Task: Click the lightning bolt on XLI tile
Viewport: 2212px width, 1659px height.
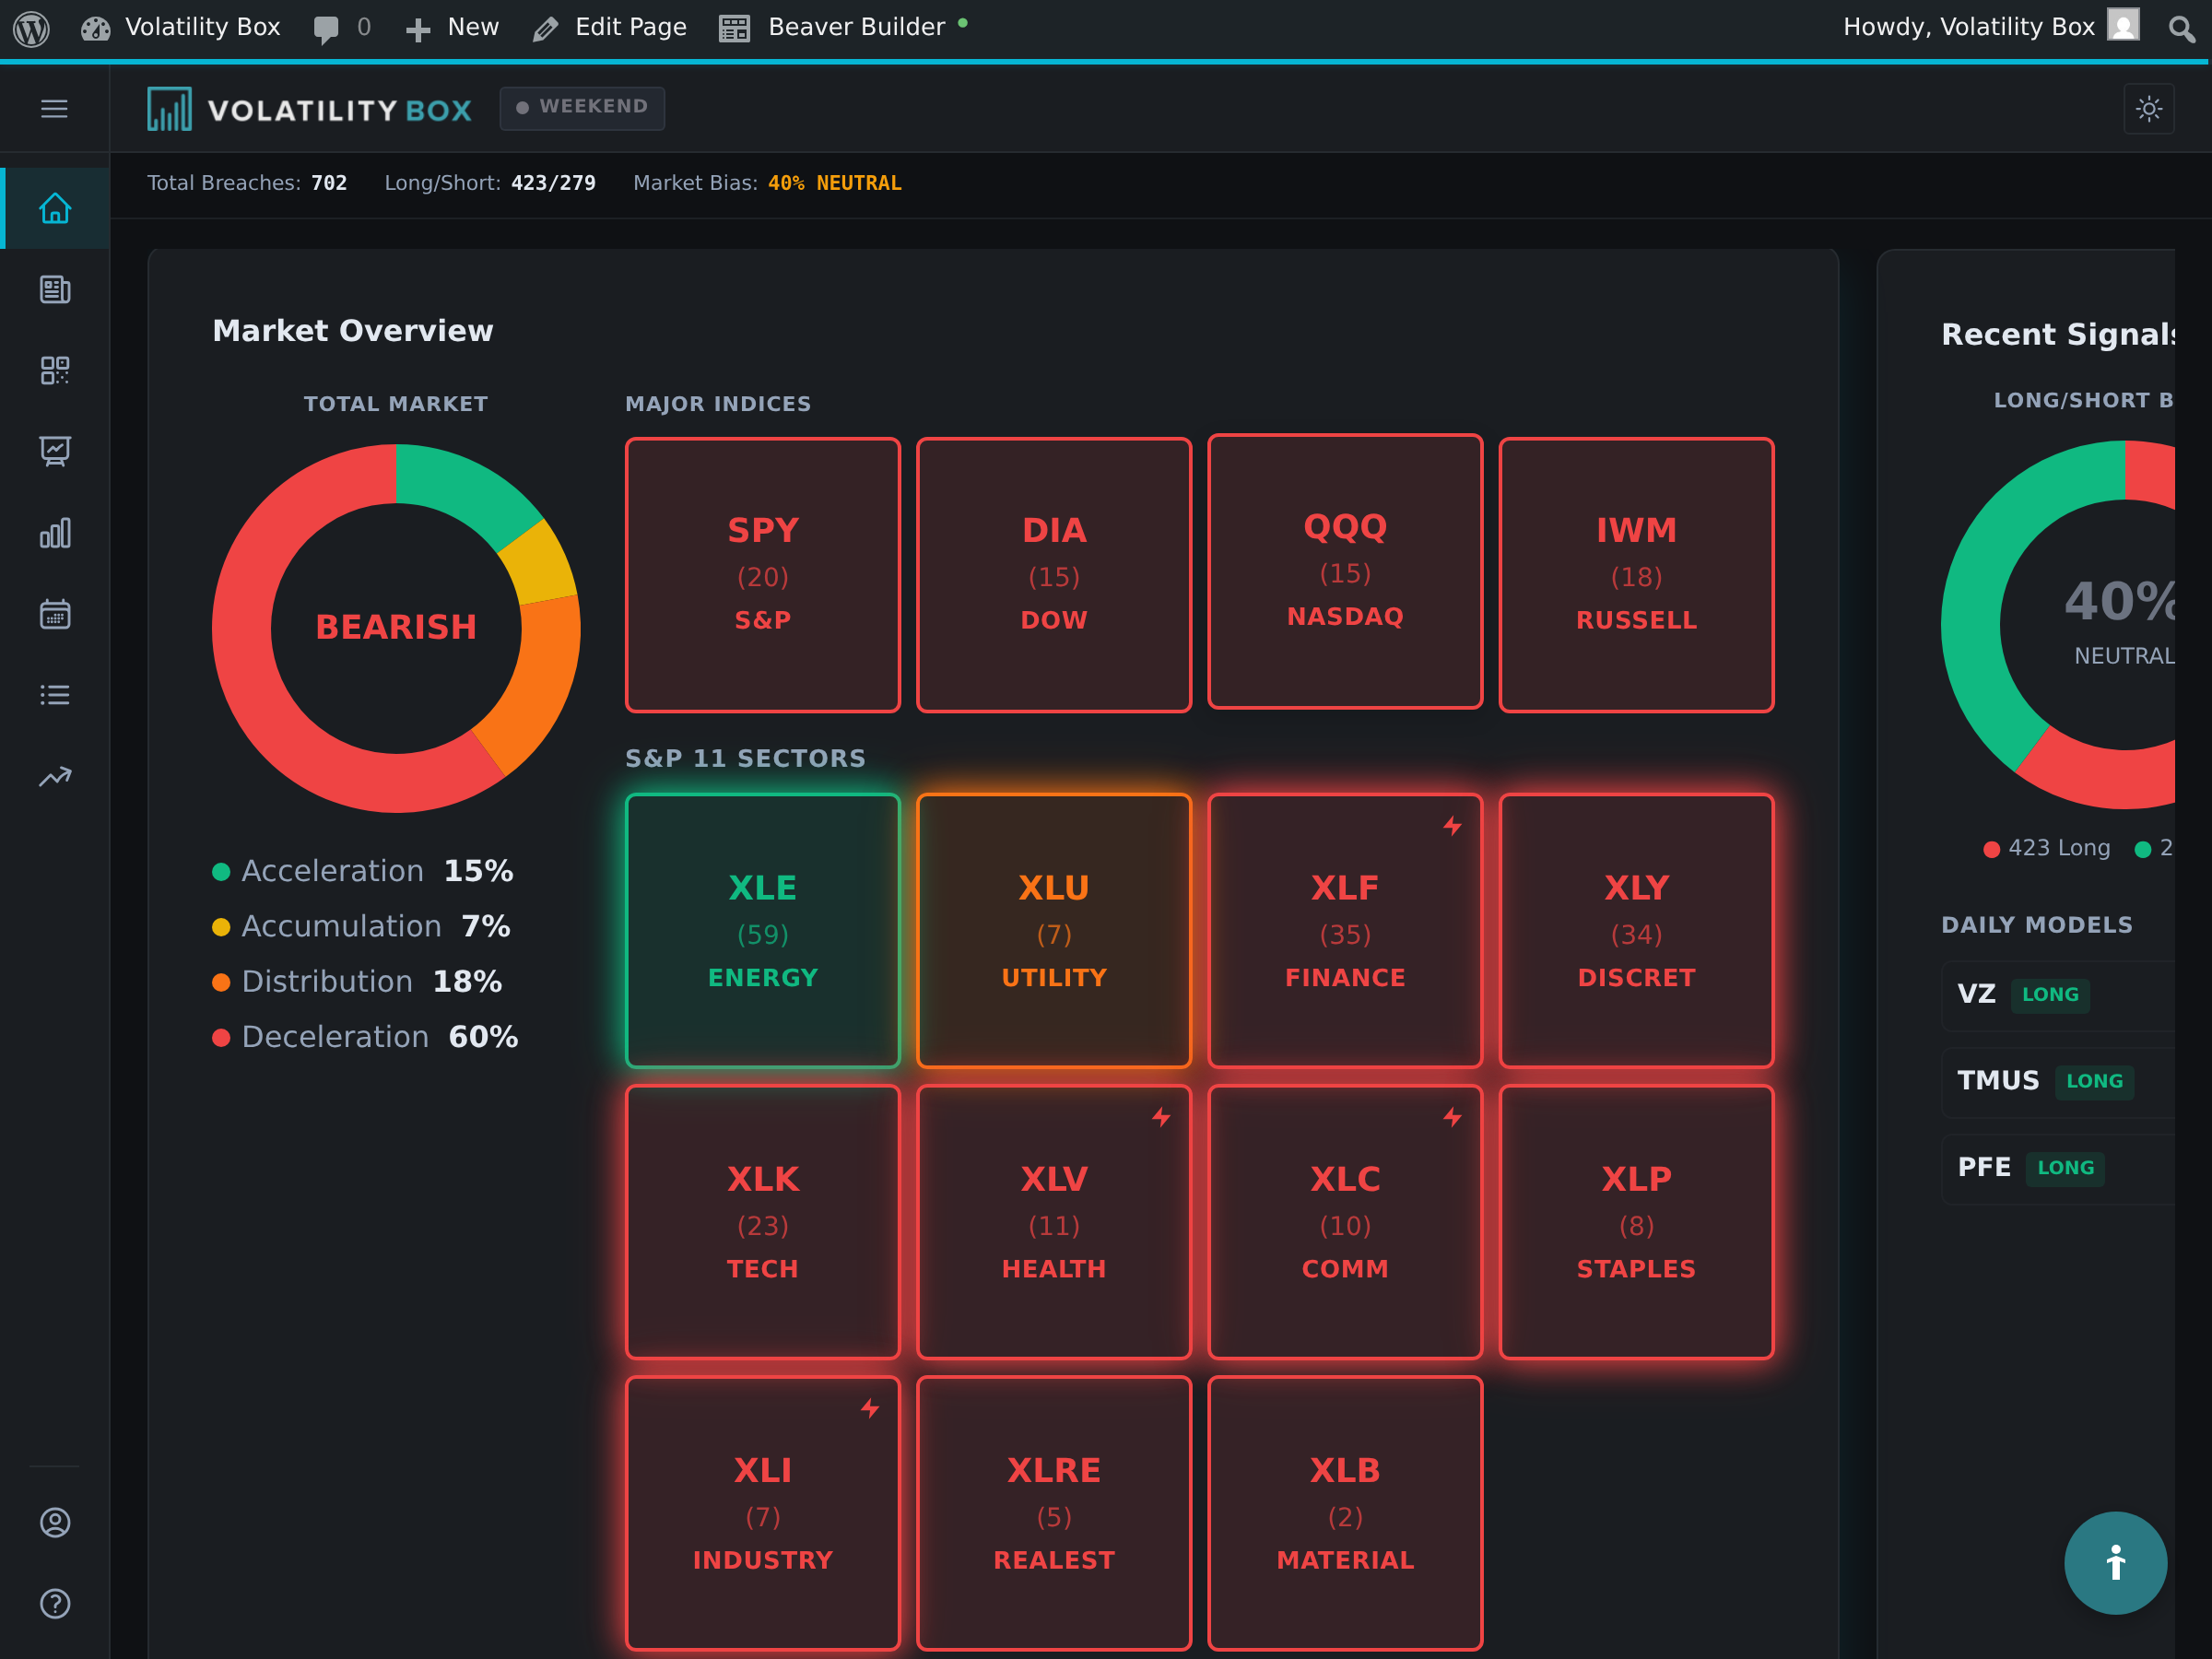Action: (870, 1407)
